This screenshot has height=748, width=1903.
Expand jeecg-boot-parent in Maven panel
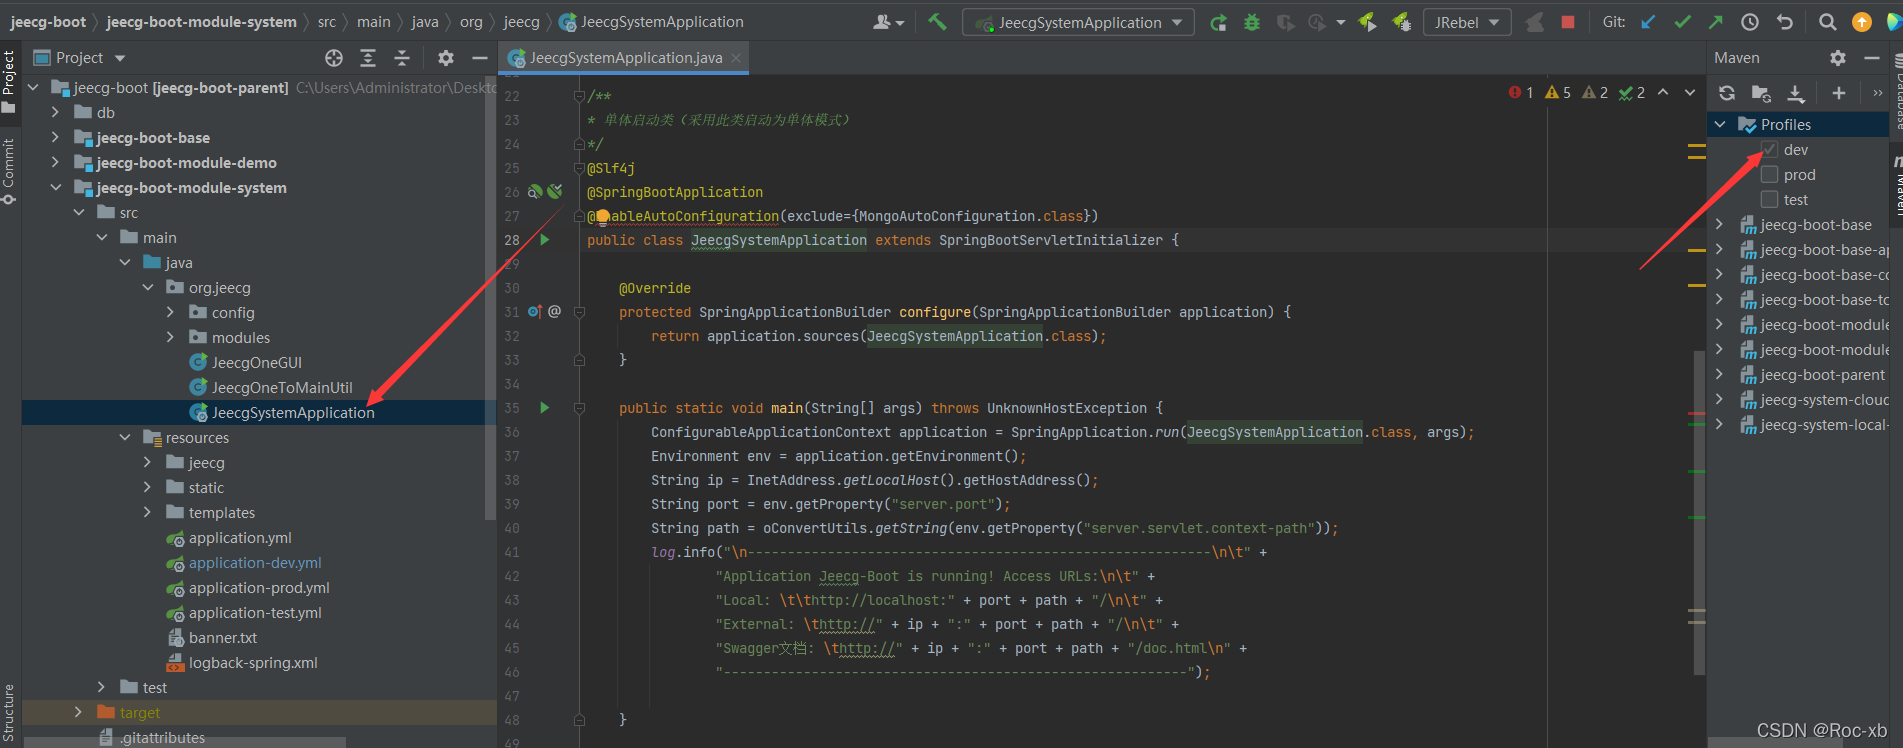coord(1720,375)
